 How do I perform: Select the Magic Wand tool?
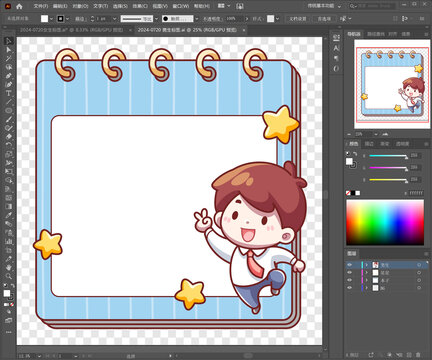pyautogui.click(x=8, y=58)
